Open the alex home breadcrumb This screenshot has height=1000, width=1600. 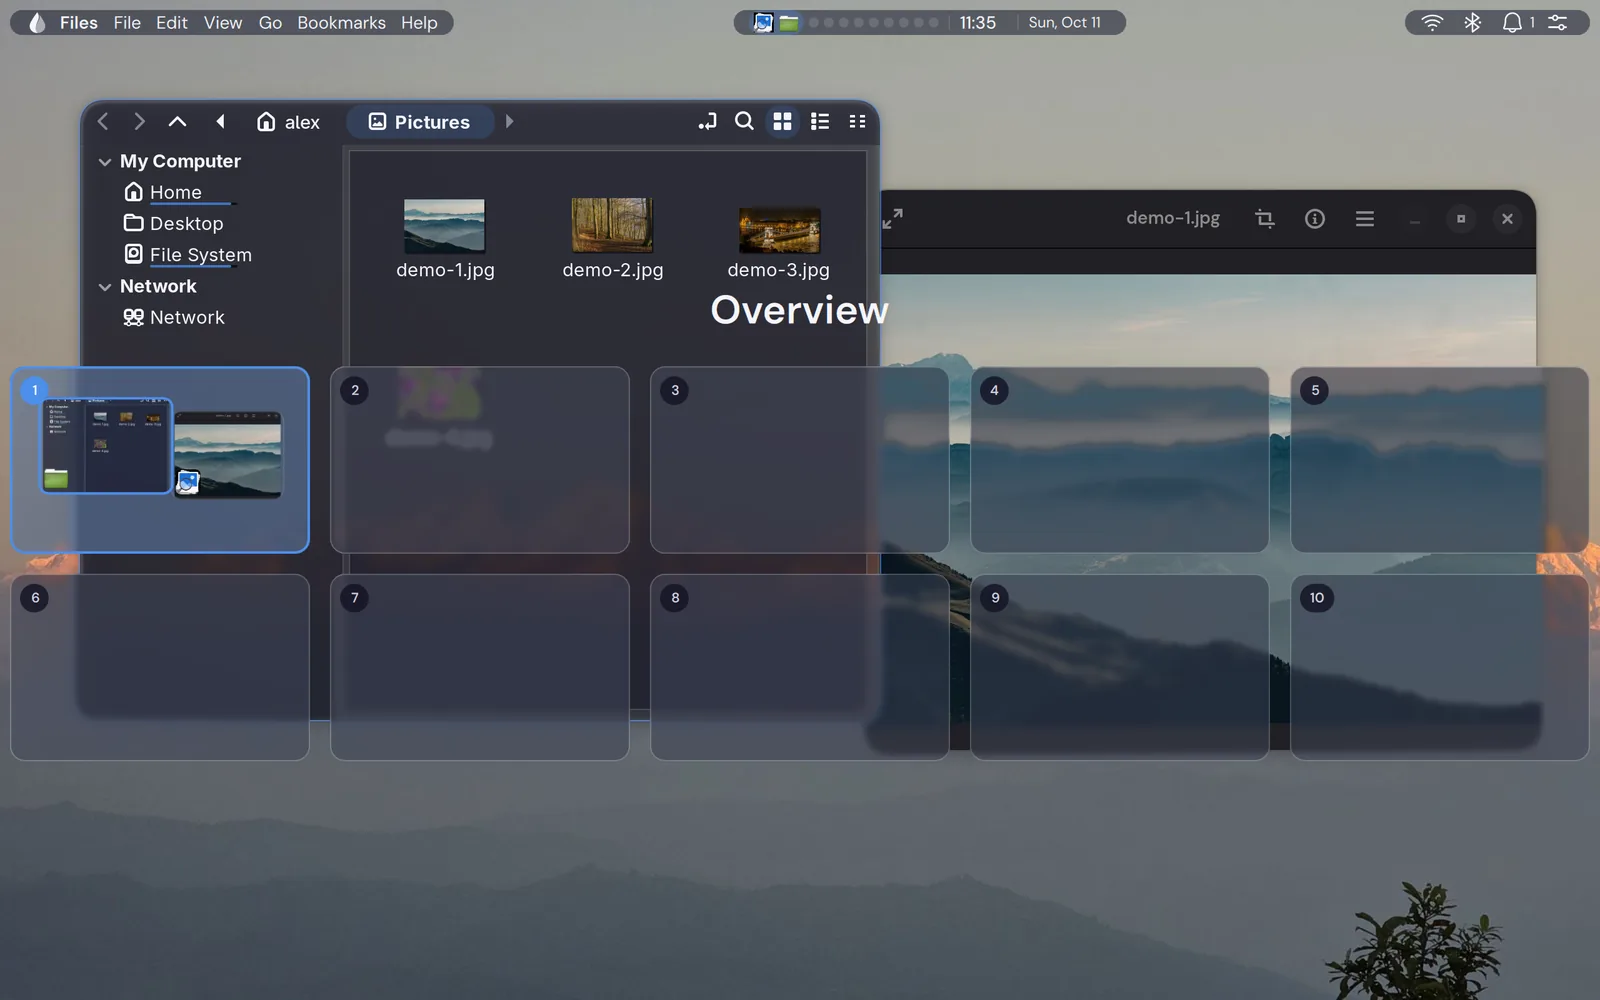click(x=288, y=122)
